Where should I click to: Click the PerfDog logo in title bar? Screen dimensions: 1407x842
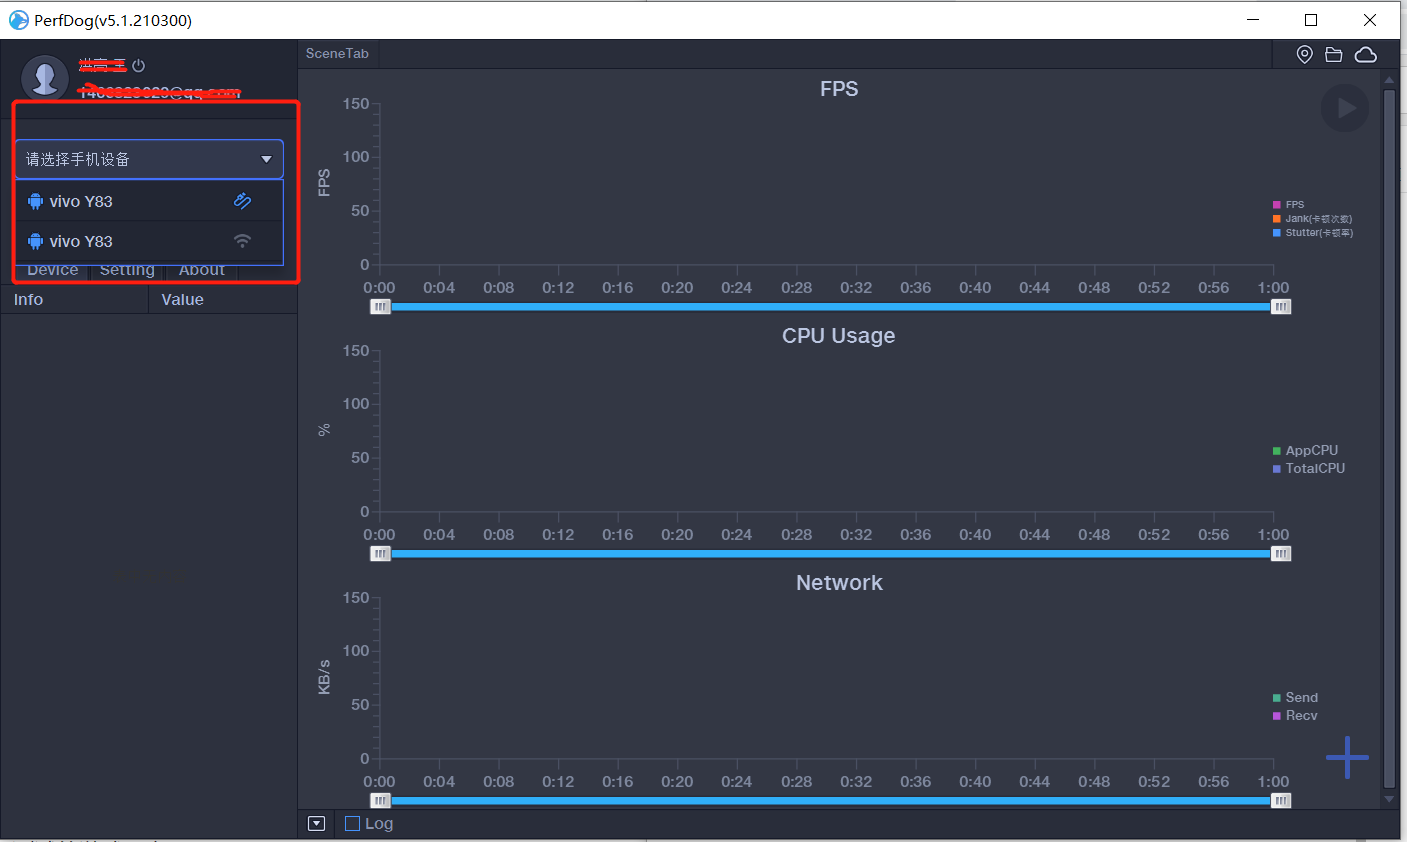18,20
